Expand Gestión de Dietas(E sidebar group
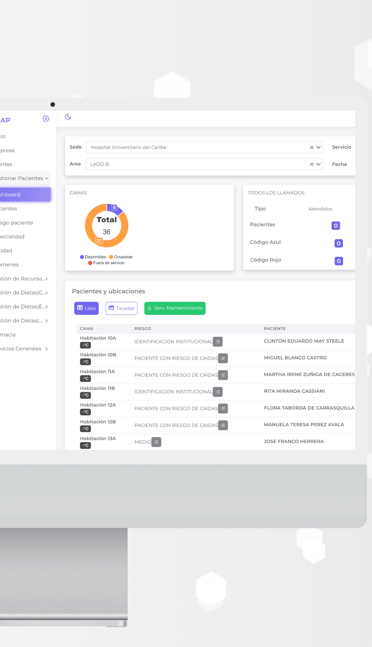The height and width of the screenshot is (647, 372). click(x=24, y=307)
